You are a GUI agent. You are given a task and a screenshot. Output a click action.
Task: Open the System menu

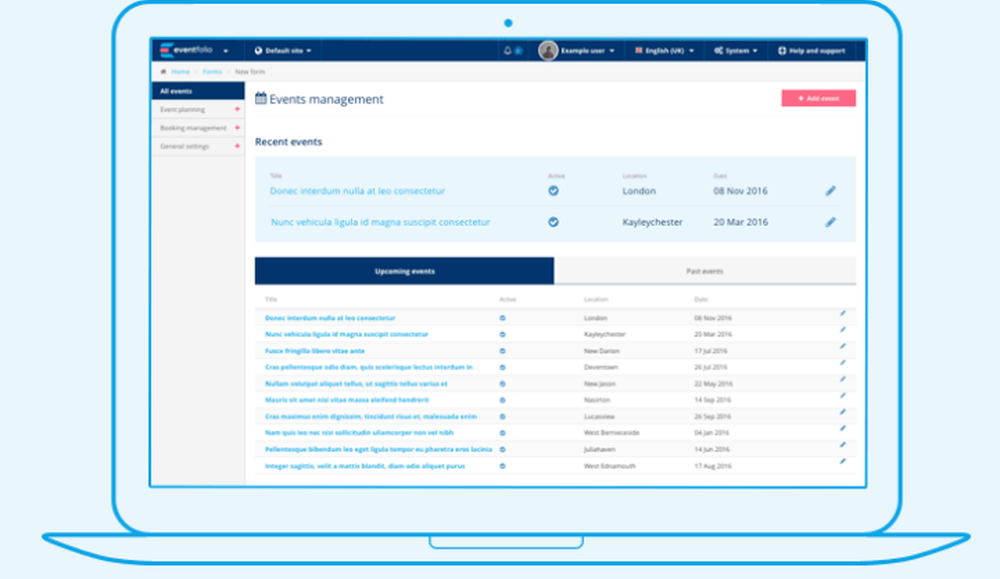point(736,49)
